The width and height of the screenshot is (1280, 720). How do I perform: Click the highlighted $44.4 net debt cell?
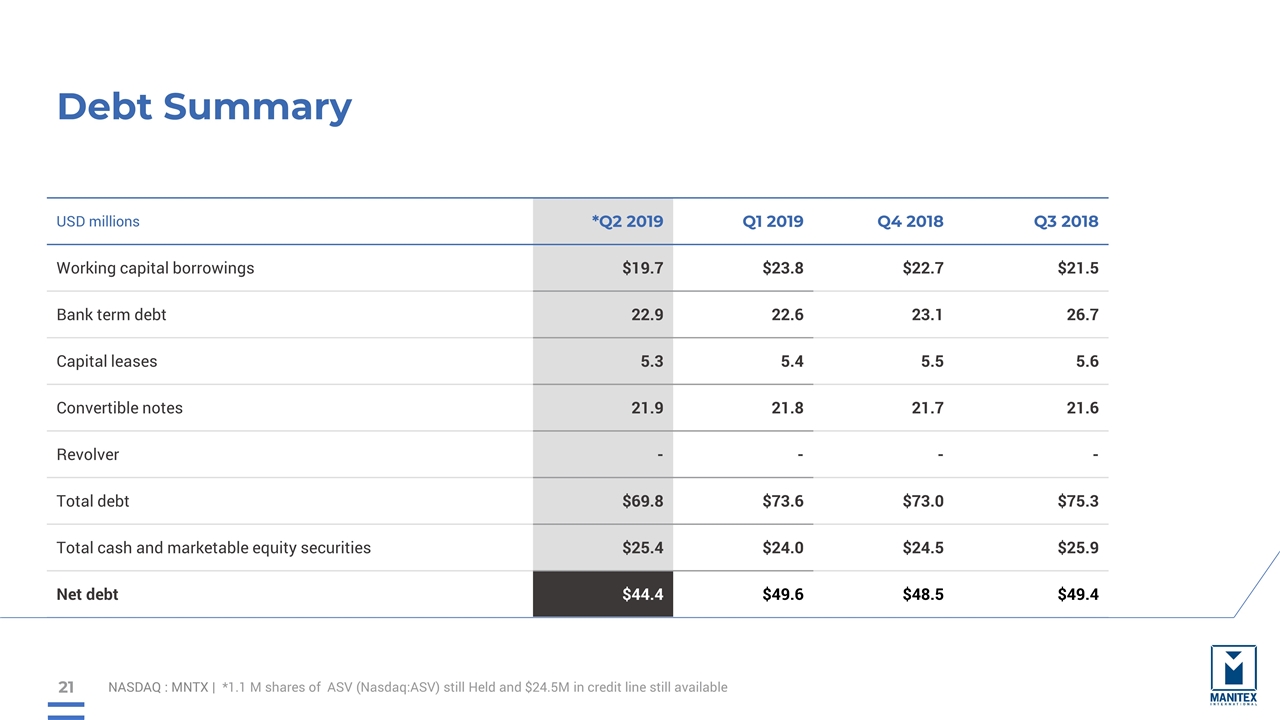click(x=603, y=594)
